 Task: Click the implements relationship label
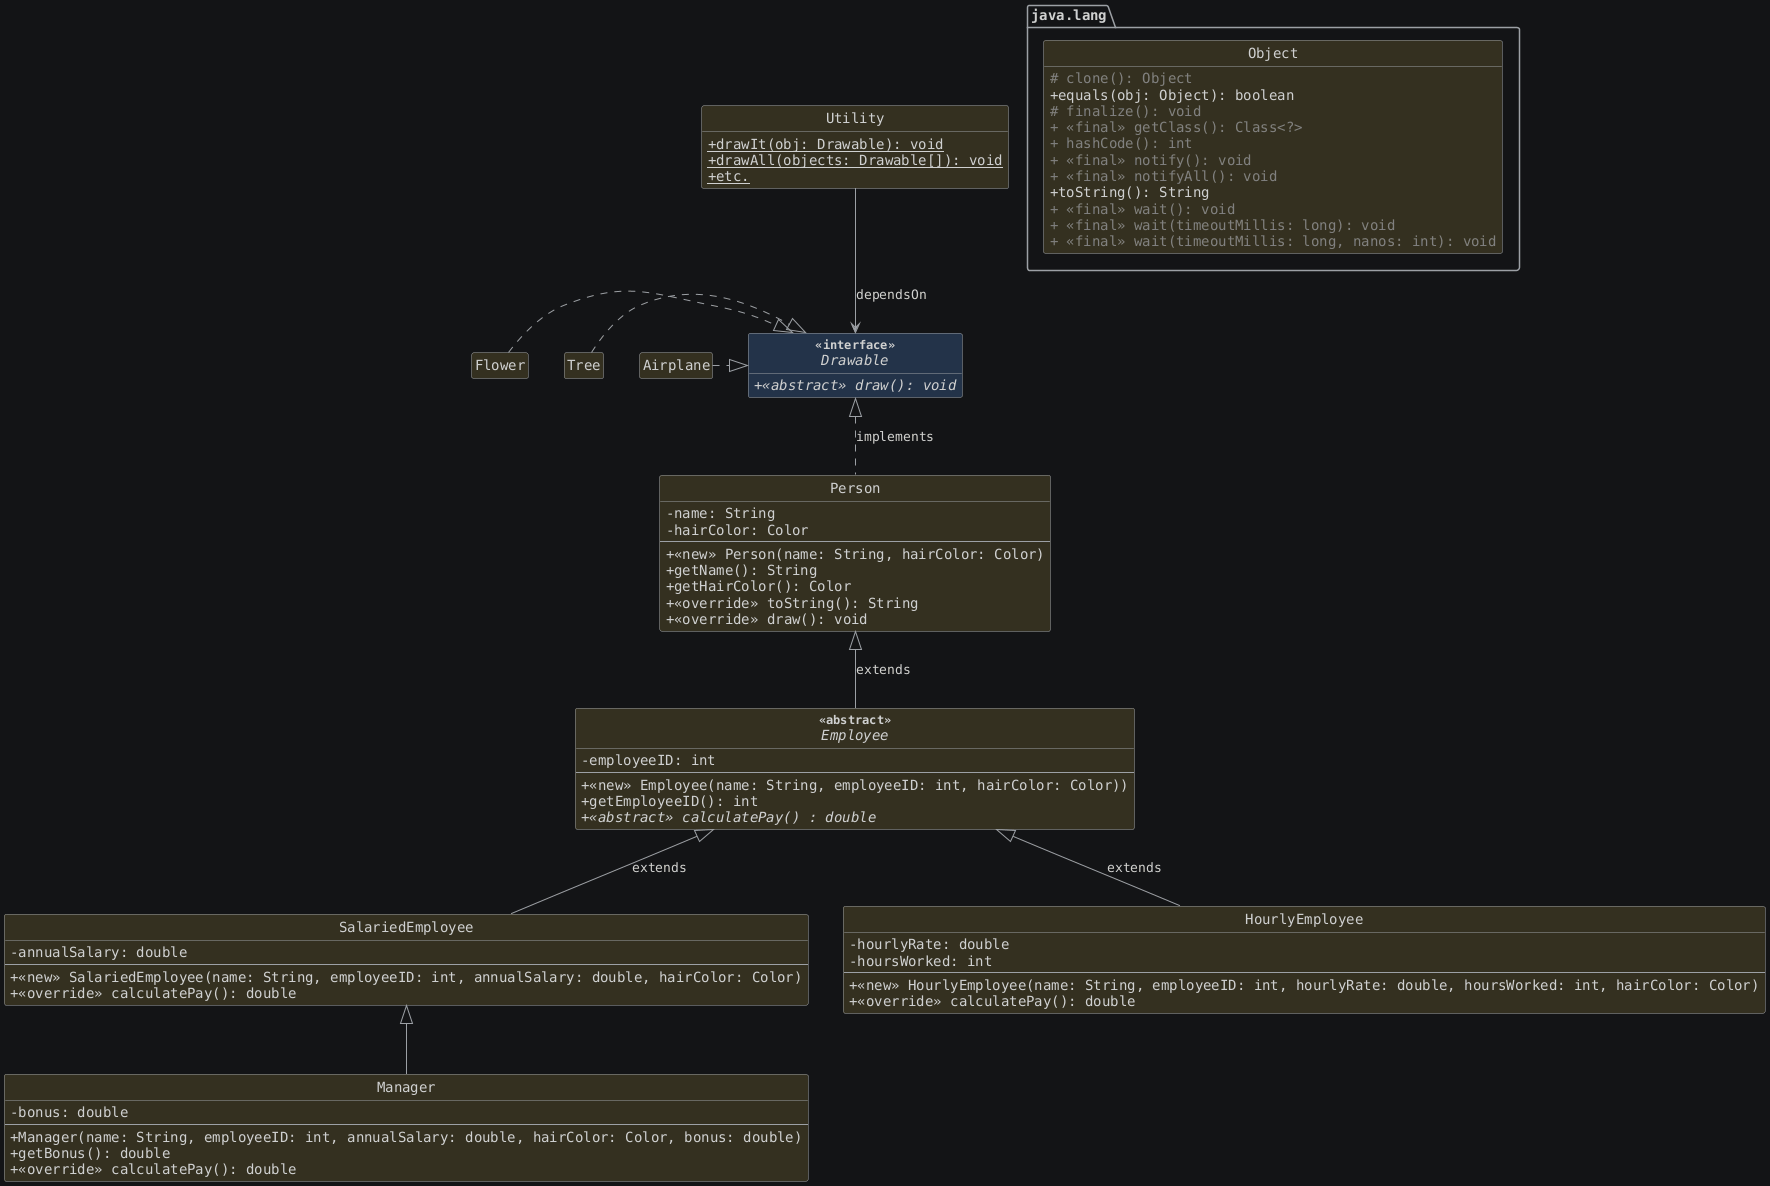(x=895, y=437)
